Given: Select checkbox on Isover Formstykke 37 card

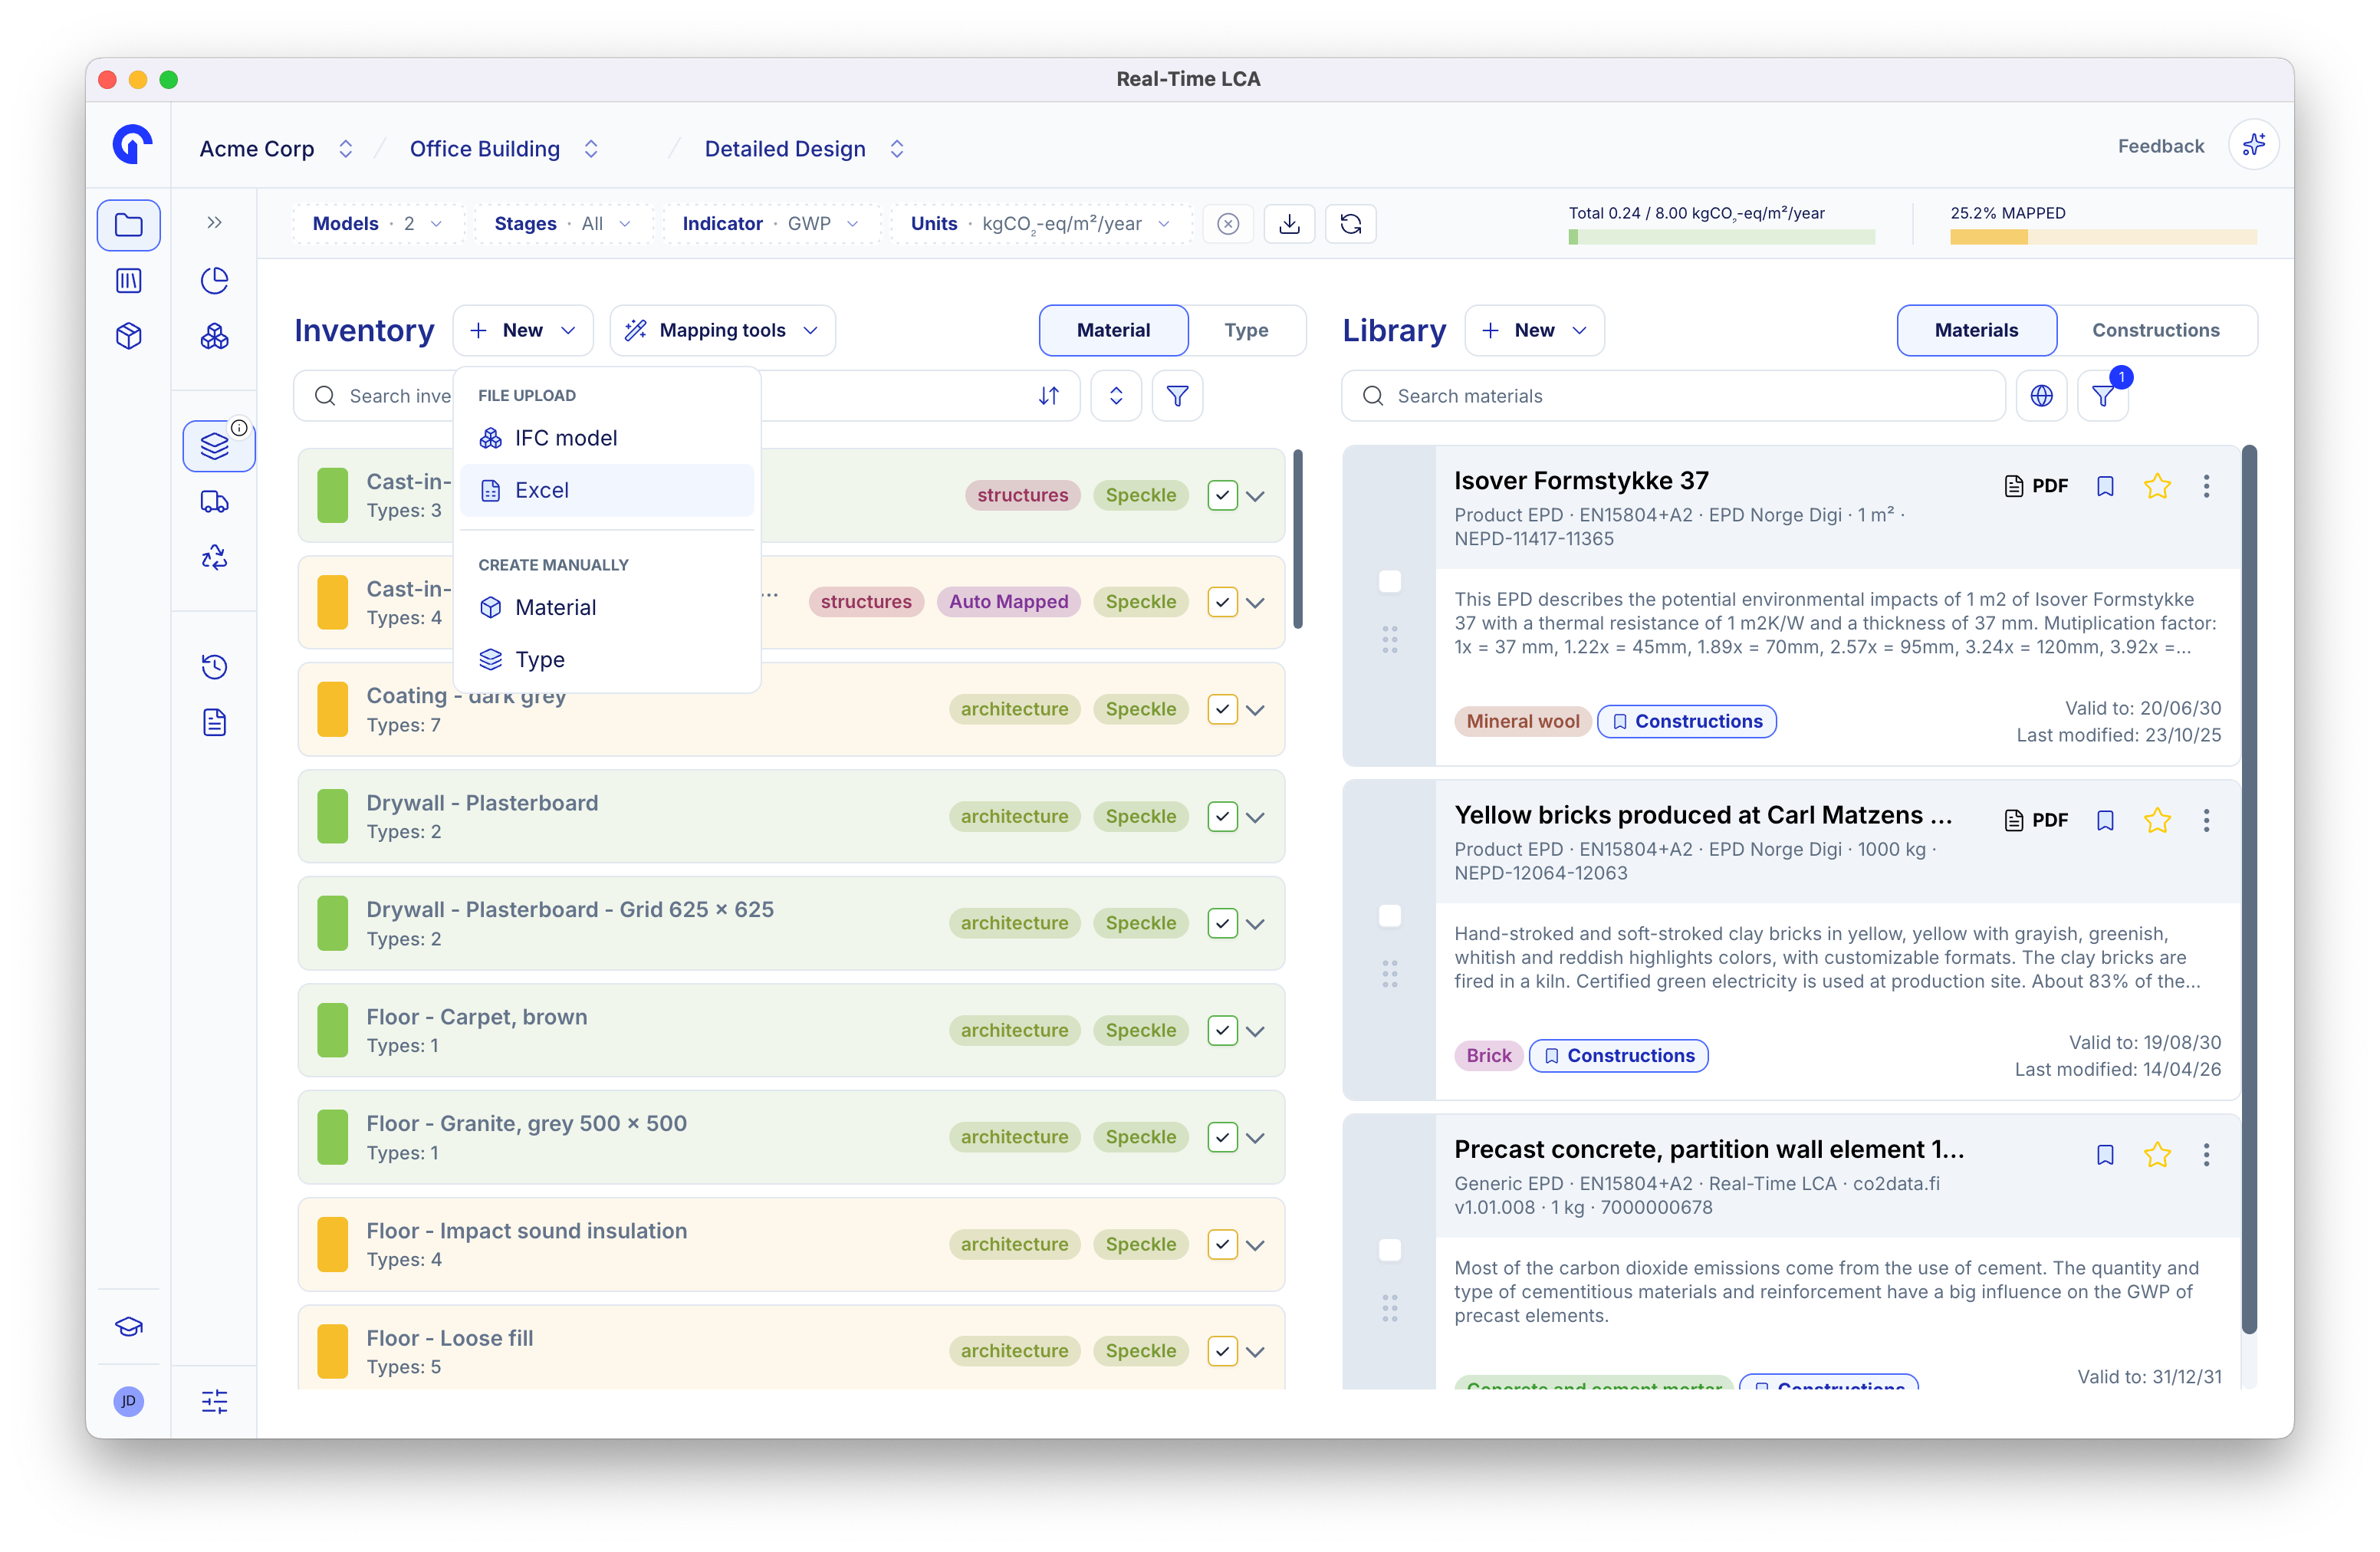Looking at the screenshot, I should (1390, 581).
